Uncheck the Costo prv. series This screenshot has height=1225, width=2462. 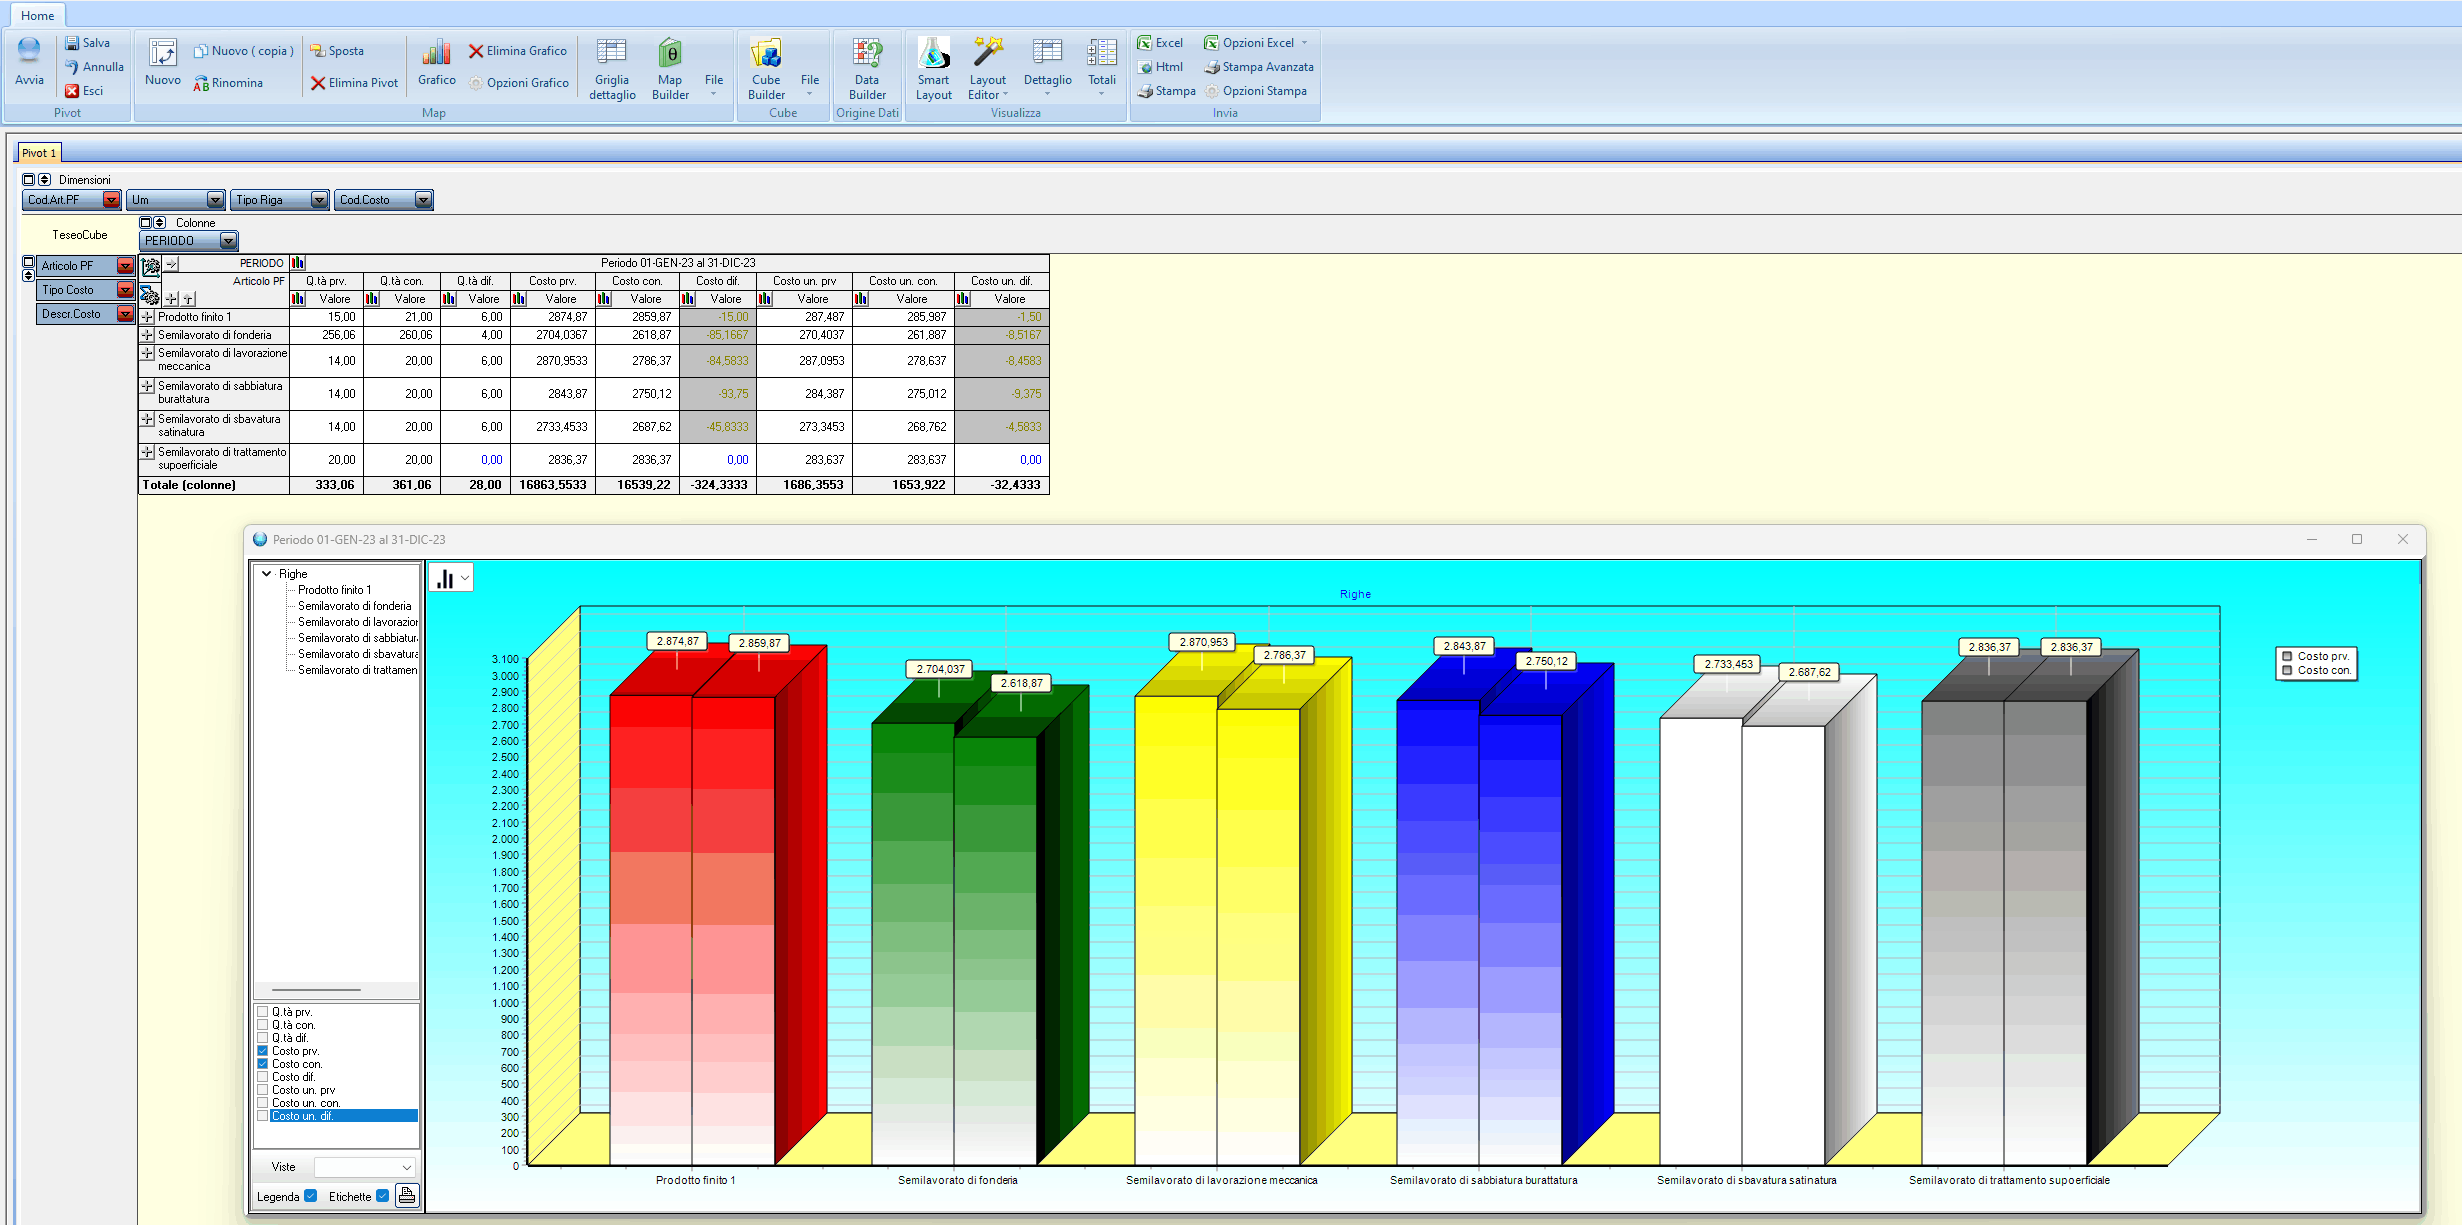point(263,1051)
